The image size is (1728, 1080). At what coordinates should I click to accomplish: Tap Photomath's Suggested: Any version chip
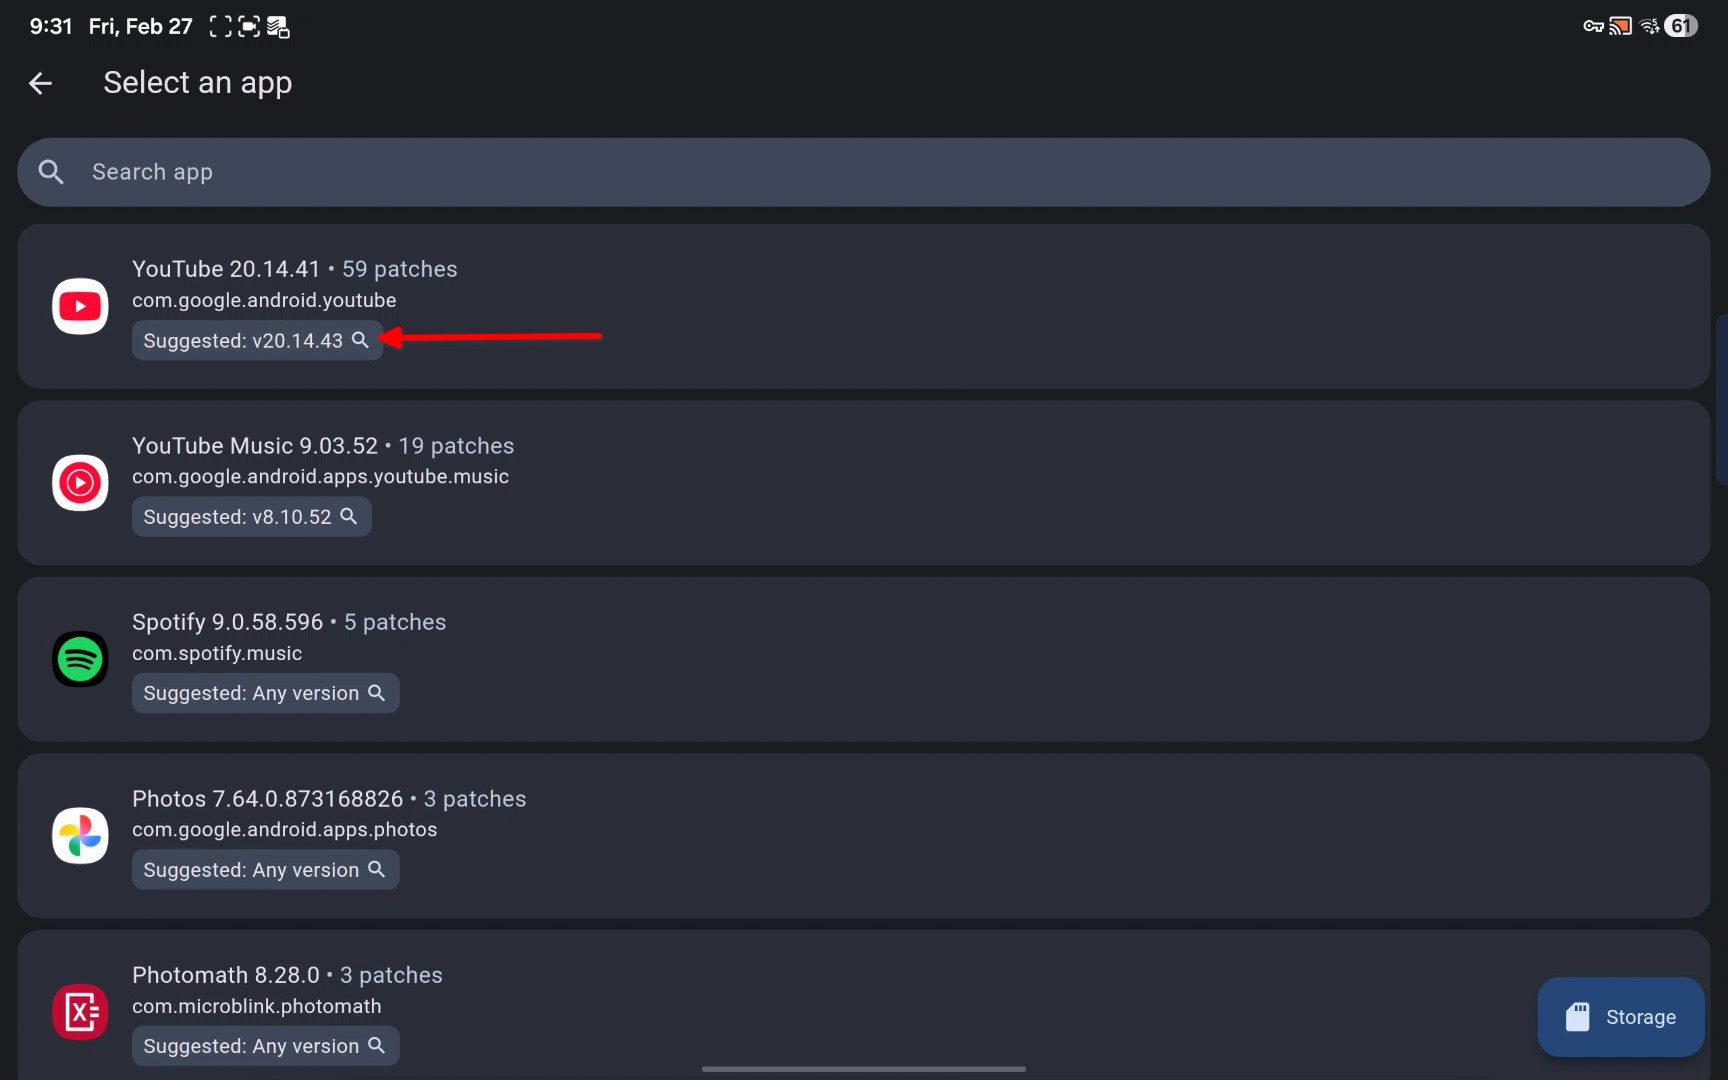pyautogui.click(x=265, y=1046)
